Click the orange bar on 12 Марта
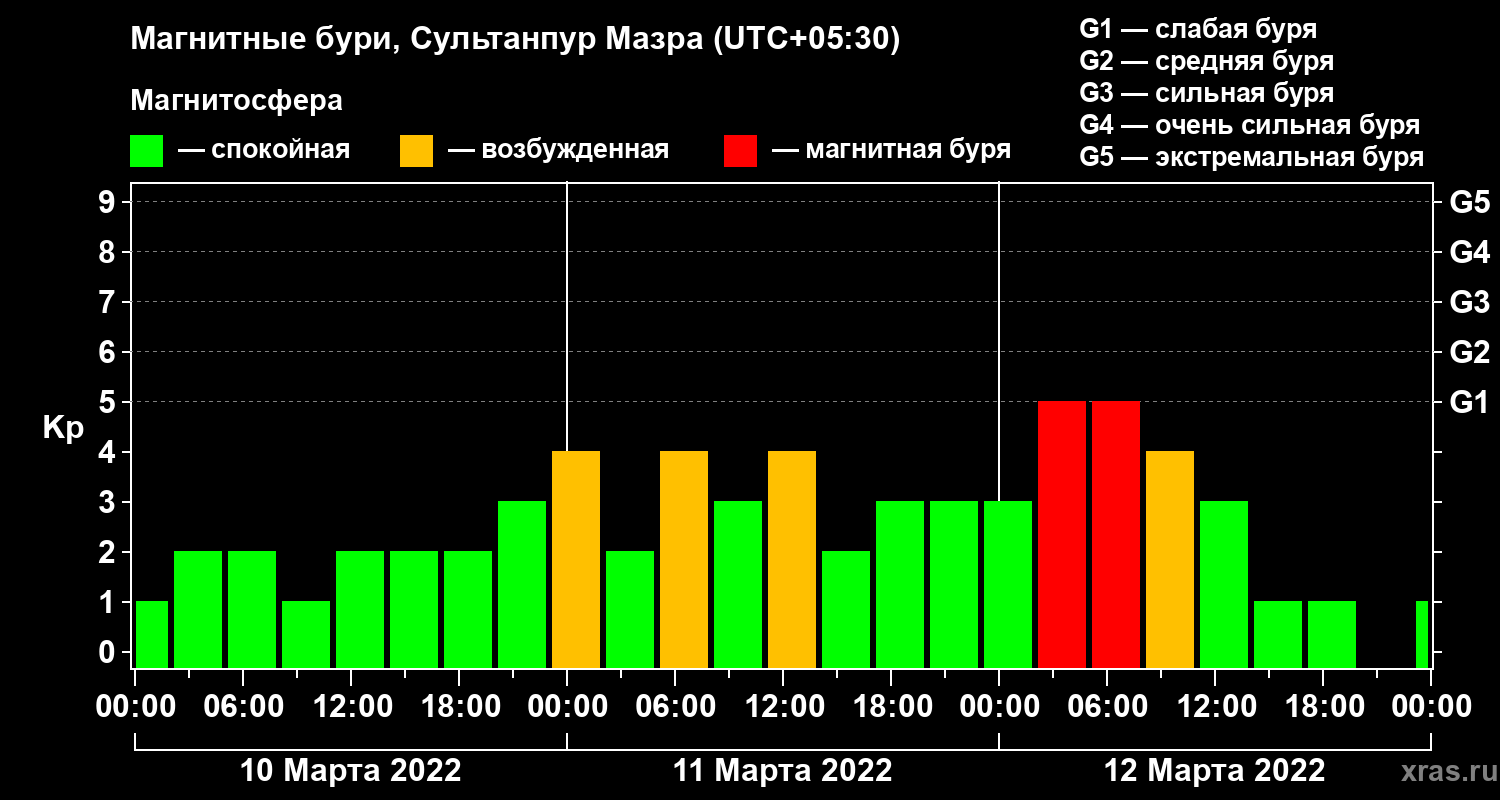Viewport: 1500px width, 800px height. tap(1170, 559)
